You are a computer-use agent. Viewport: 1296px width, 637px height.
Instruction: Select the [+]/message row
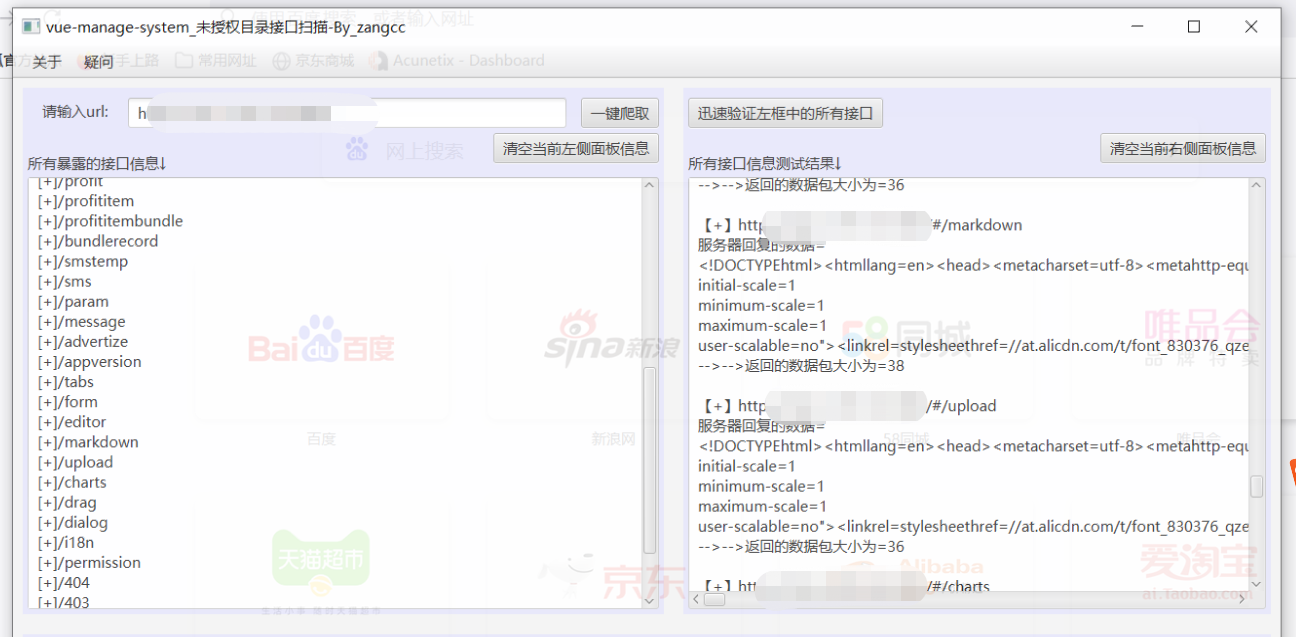[82, 322]
